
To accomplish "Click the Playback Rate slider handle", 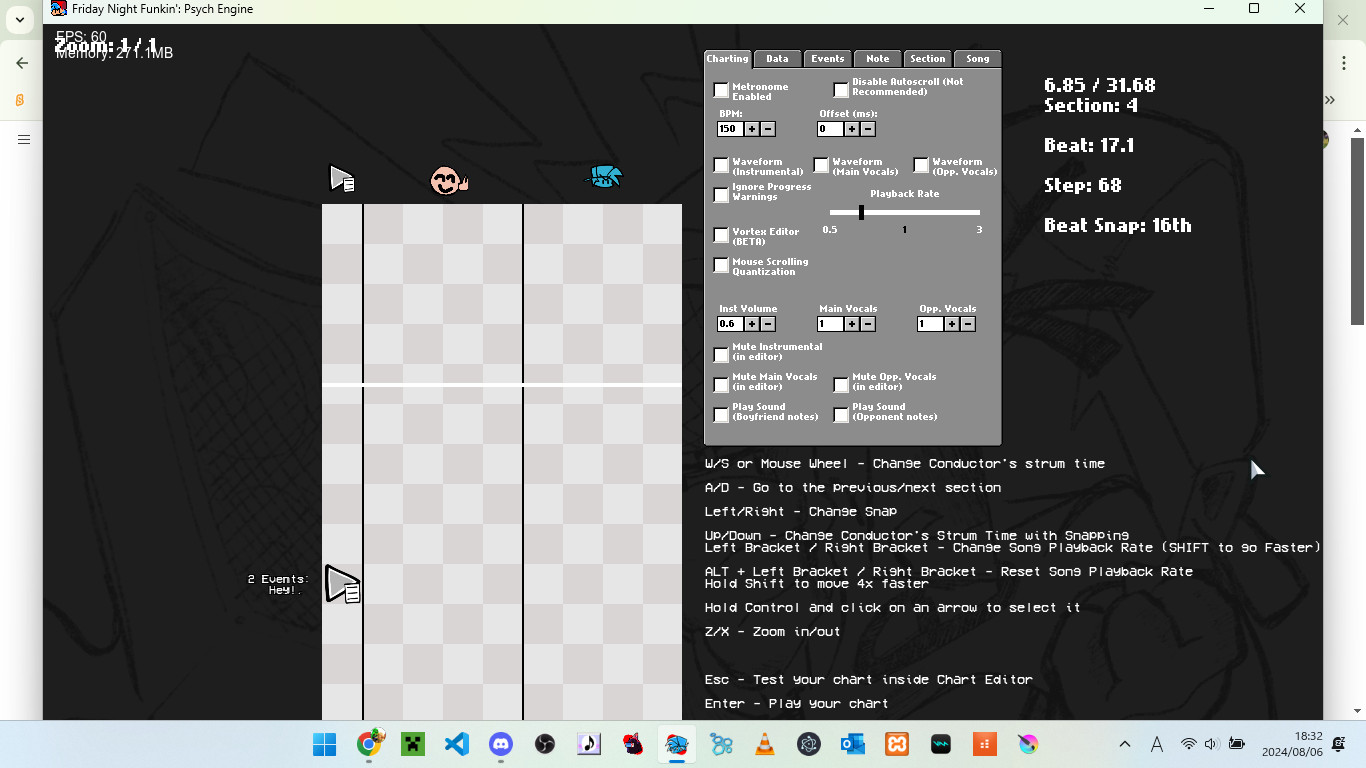I will click(x=861, y=212).
